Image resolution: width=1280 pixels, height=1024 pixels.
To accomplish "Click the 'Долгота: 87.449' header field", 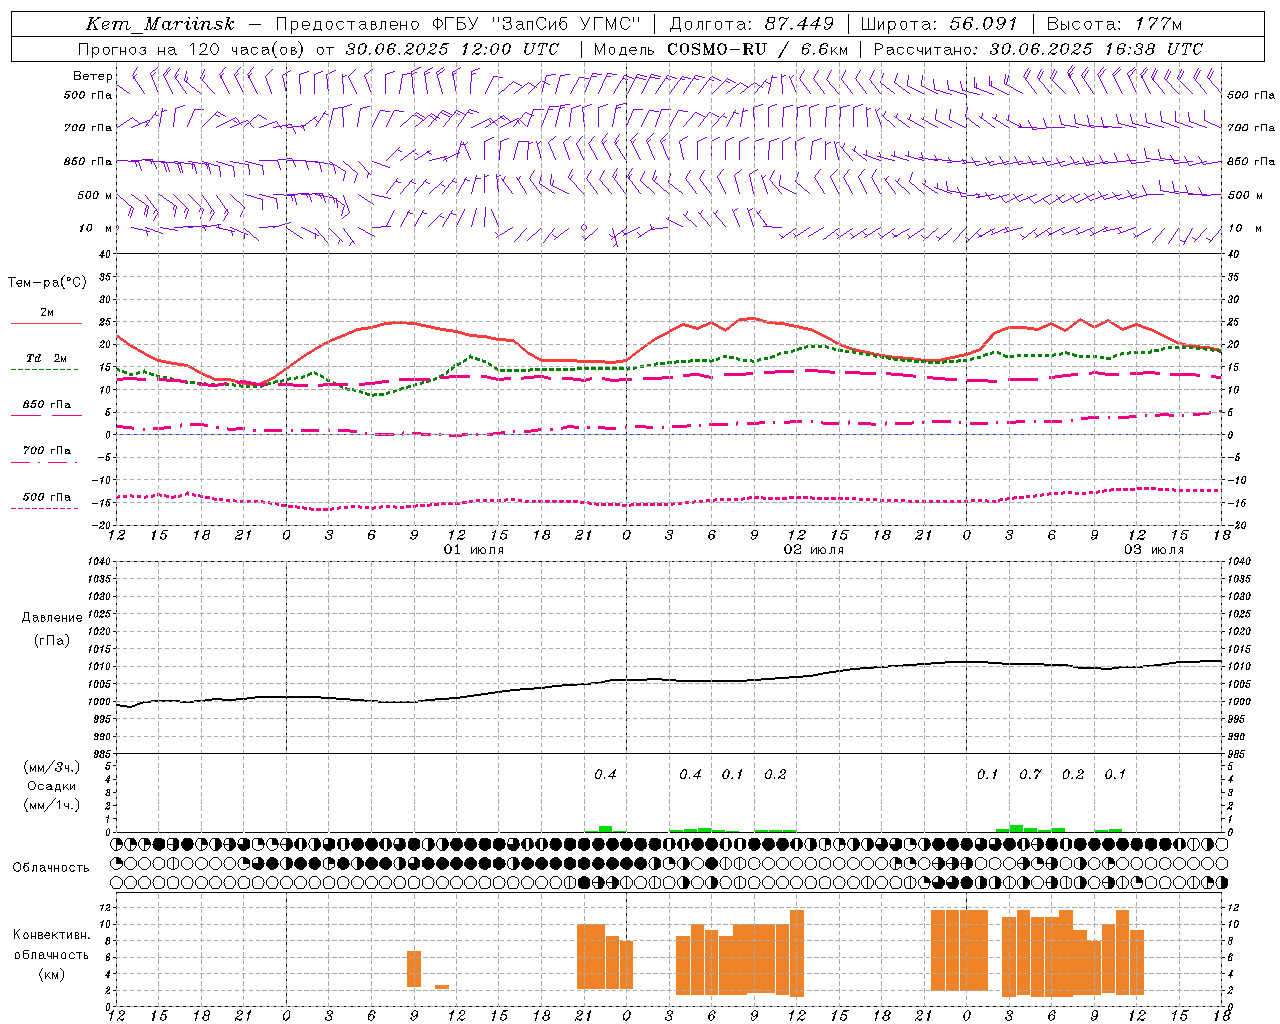I will click(x=752, y=24).
